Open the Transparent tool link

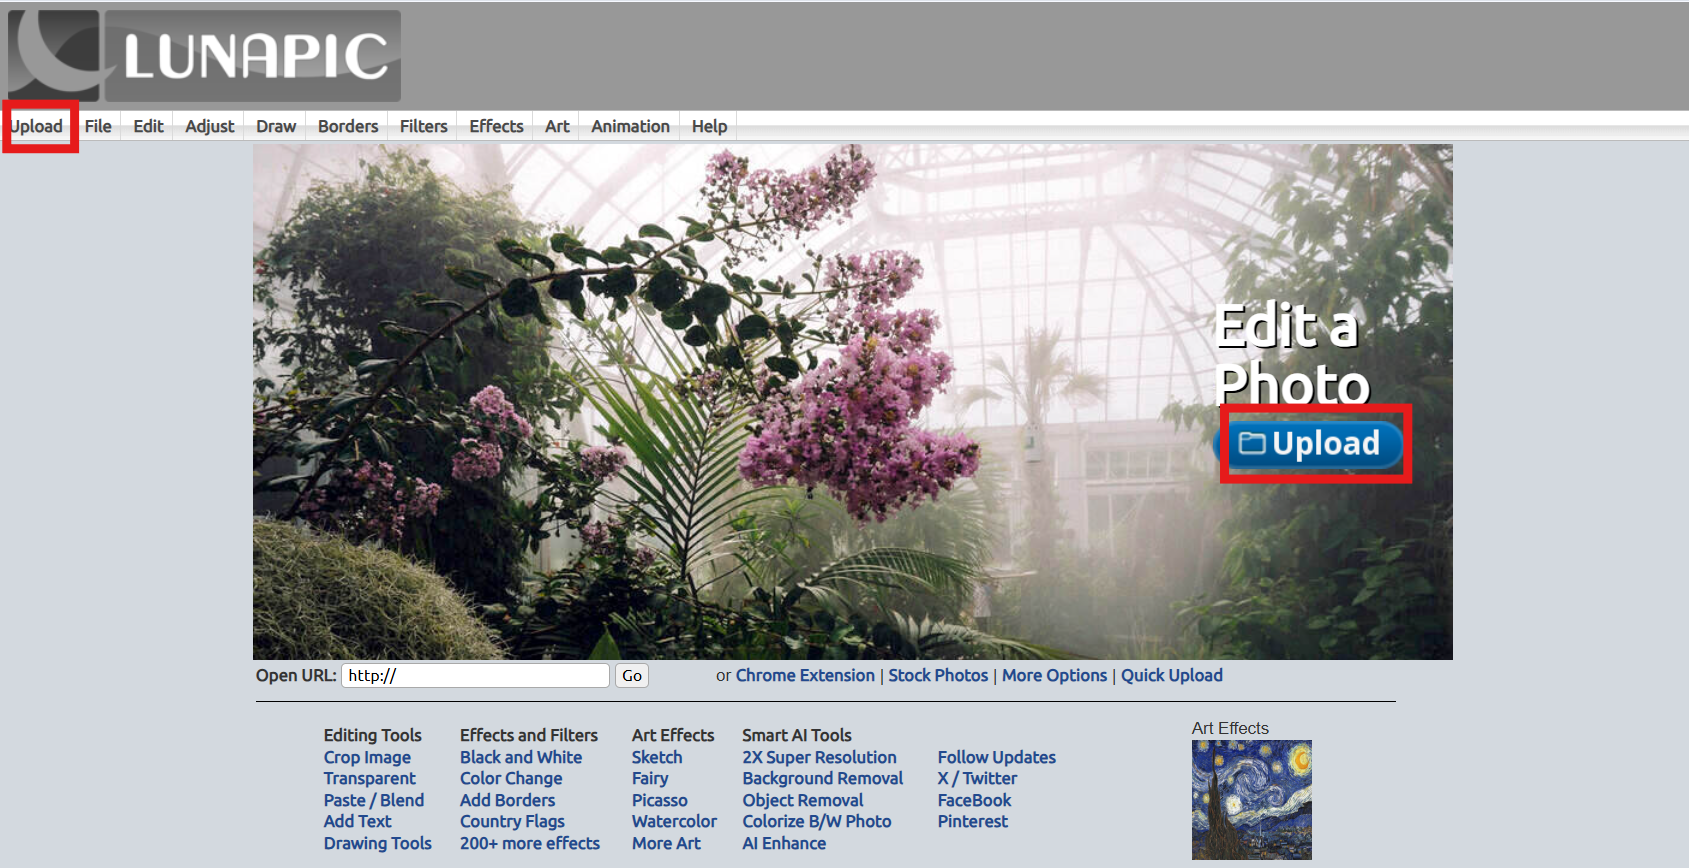coord(370,779)
